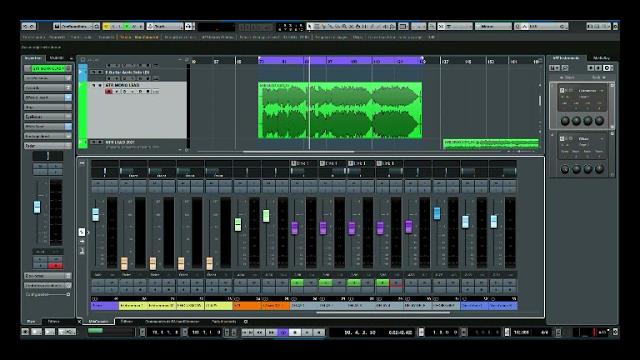640x360 pixels.
Task: Mute the GTR LEAD 2007 track
Action: click(93, 142)
